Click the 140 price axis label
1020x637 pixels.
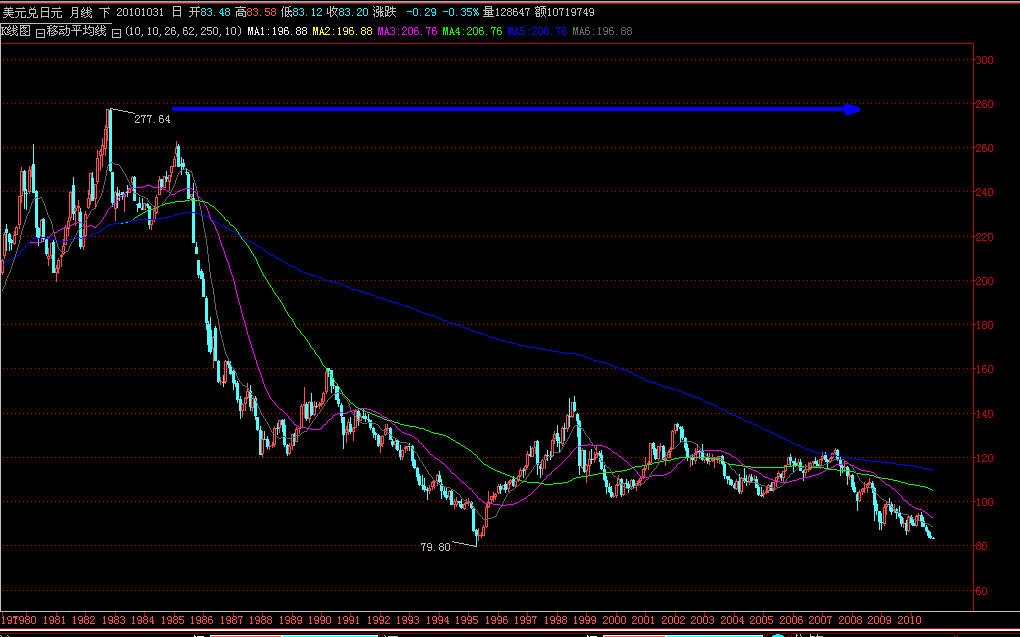pos(985,414)
